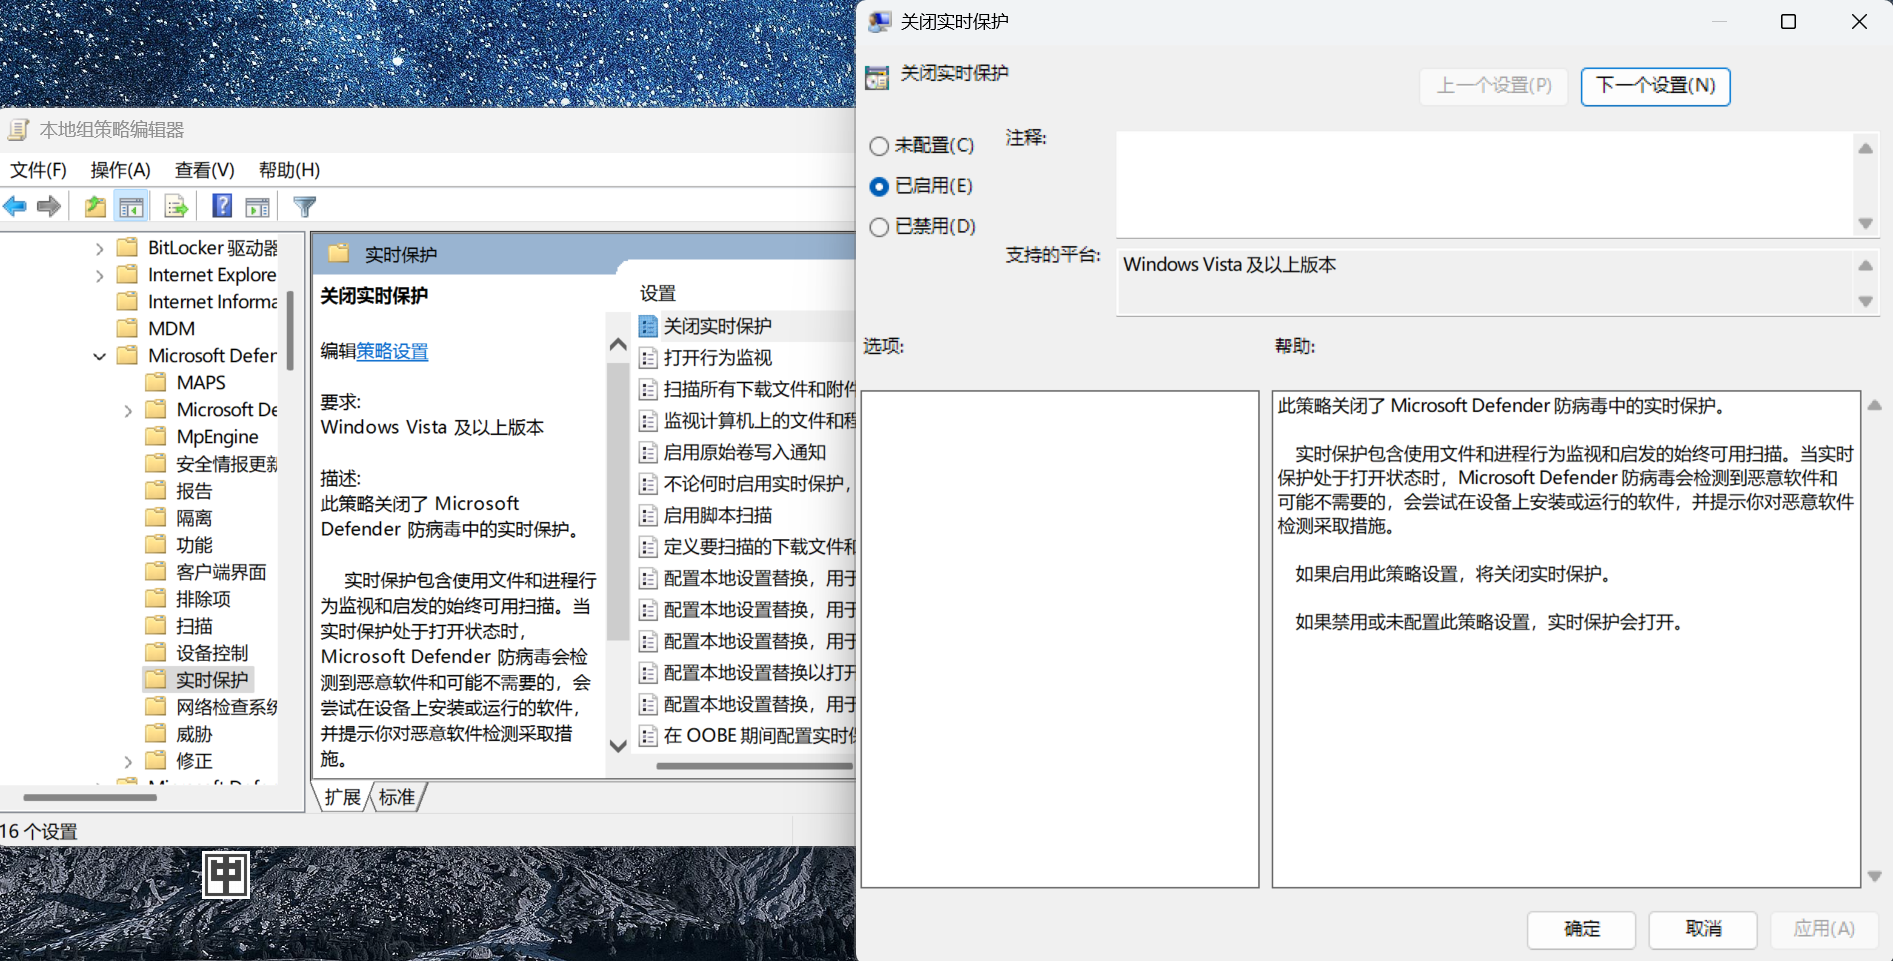Click the 支持的平台 box scroll up arrow
The height and width of the screenshot is (961, 1893).
click(x=1865, y=265)
